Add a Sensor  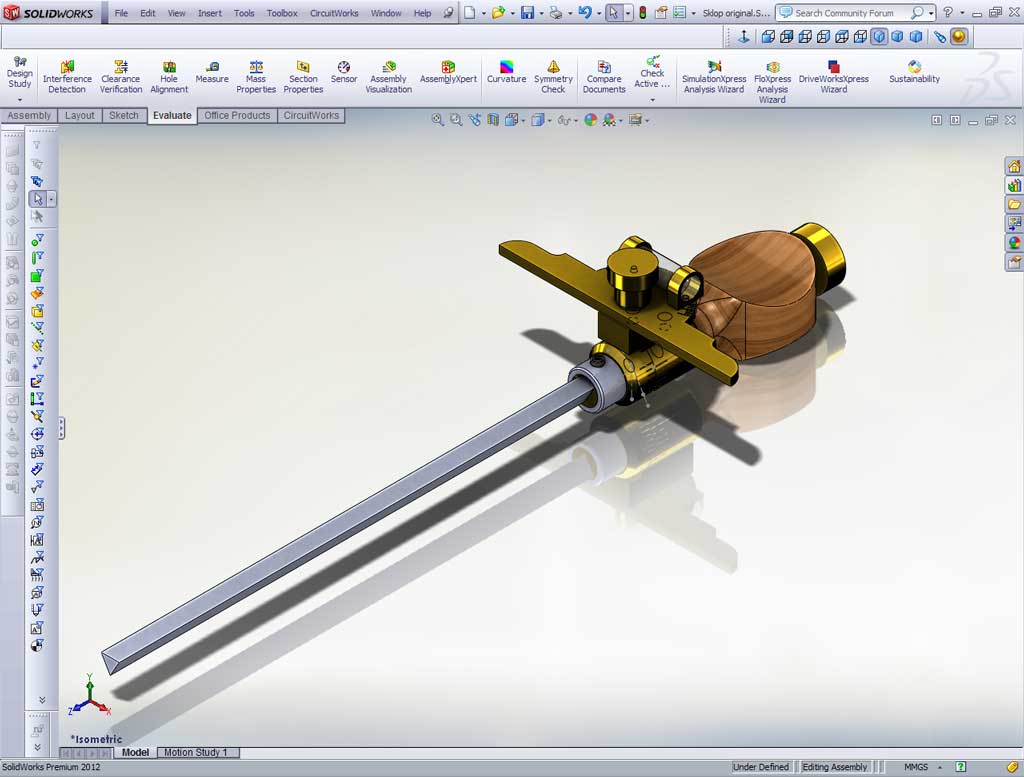point(344,72)
